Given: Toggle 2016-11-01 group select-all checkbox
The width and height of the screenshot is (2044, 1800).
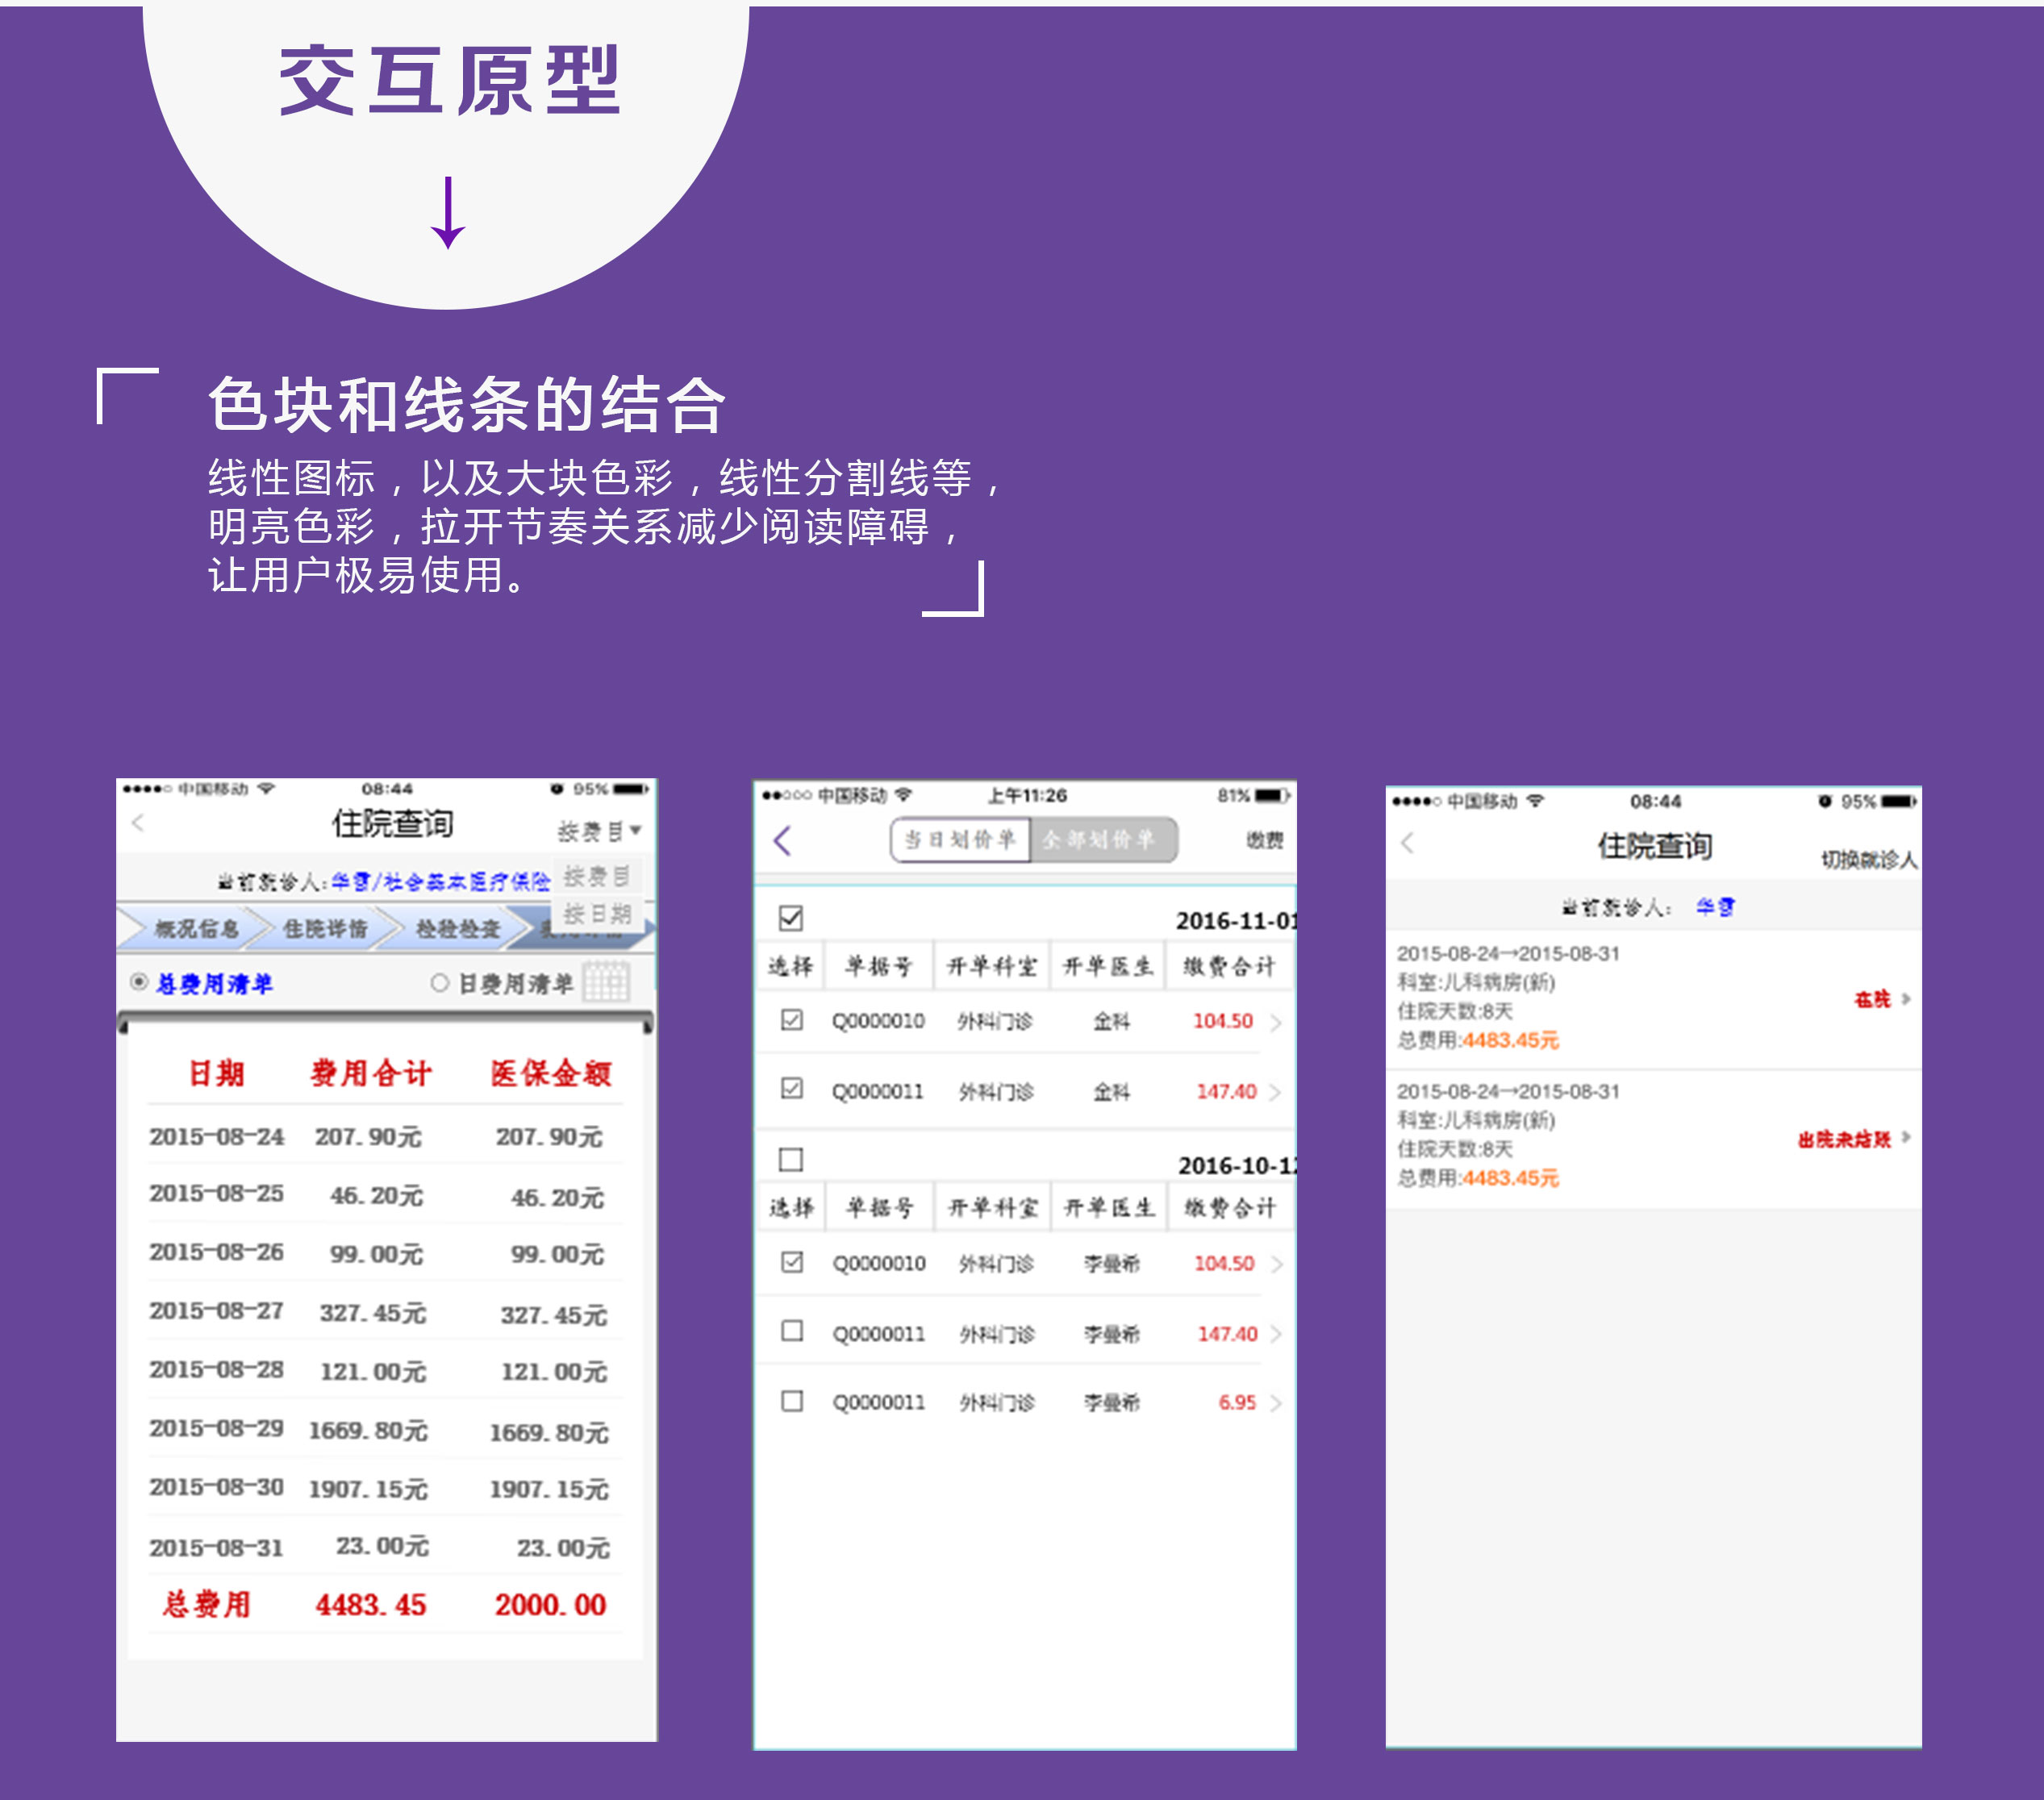Looking at the screenshot, I should (791, 918).
